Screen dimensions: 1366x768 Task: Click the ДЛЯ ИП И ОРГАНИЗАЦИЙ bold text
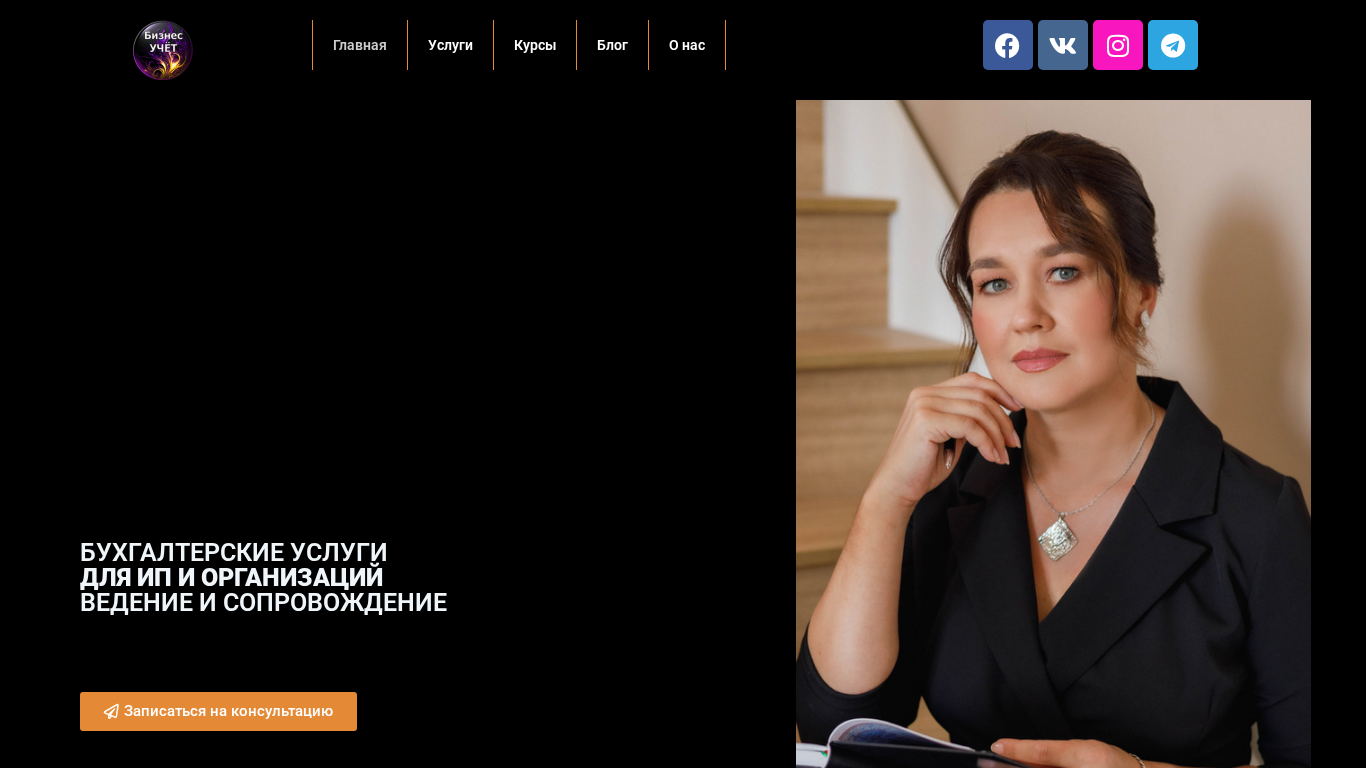coord(231,578)
